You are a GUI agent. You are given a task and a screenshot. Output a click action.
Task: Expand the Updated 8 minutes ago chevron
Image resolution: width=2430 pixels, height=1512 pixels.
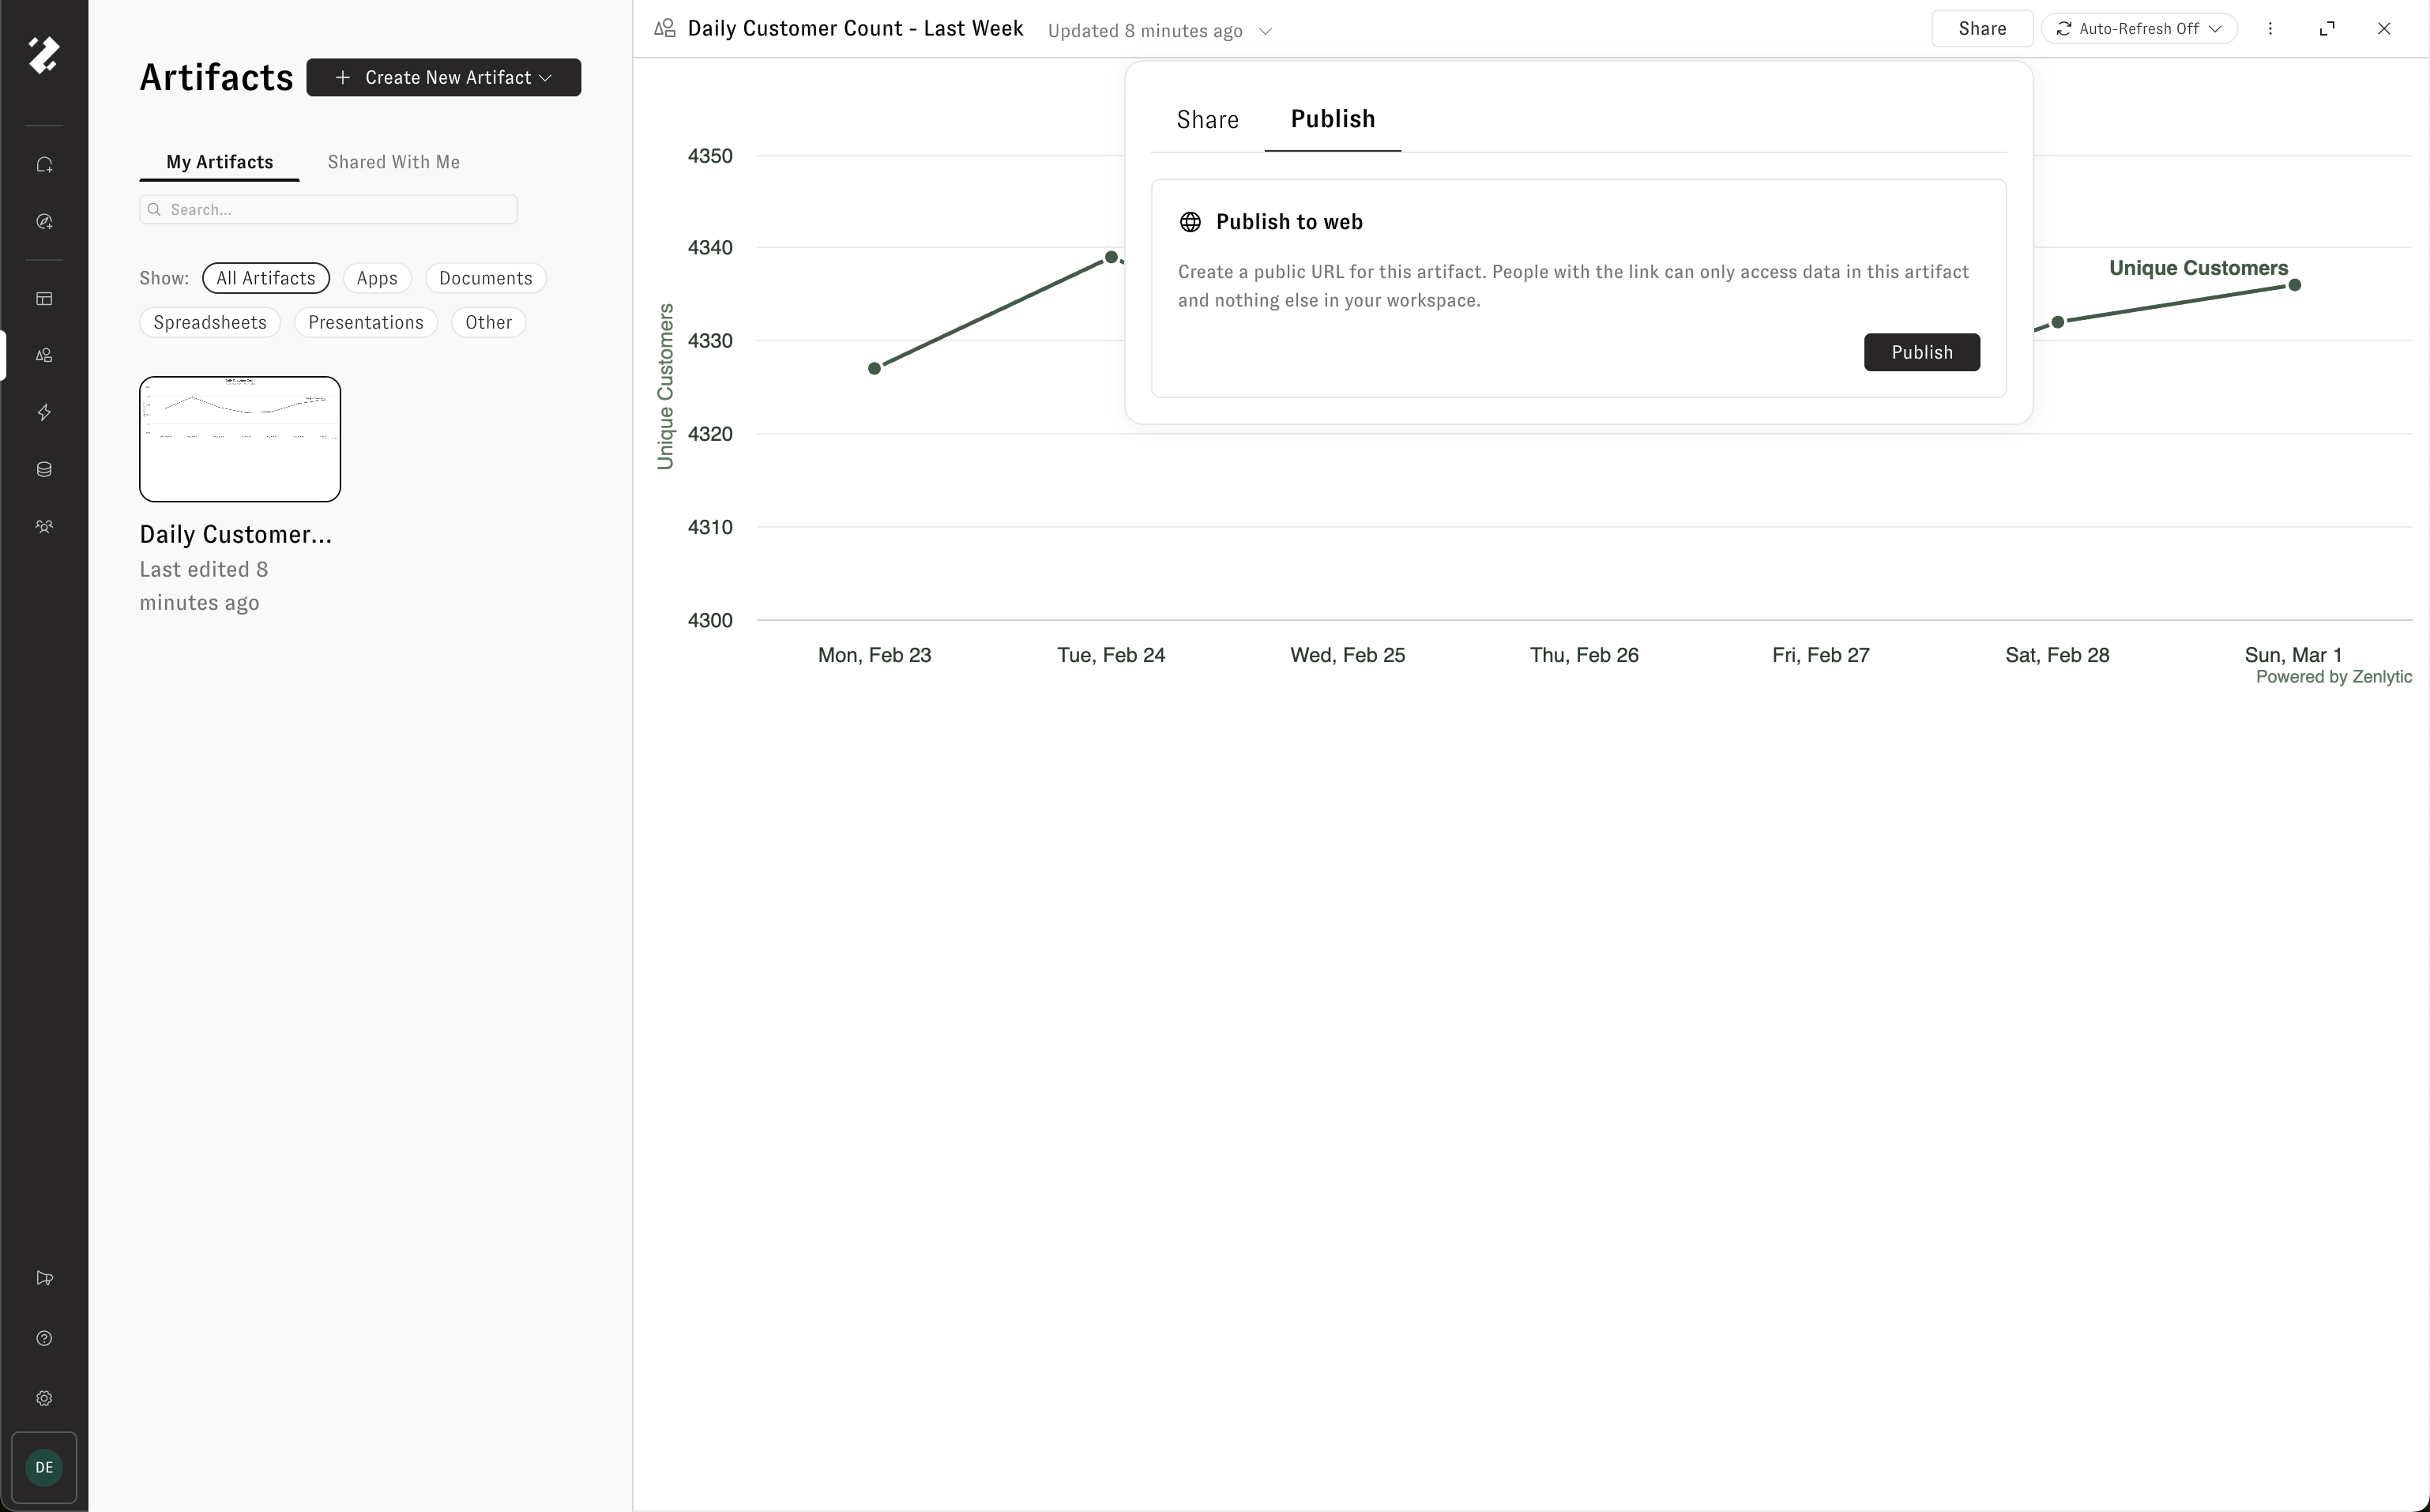coord(1265,32)
